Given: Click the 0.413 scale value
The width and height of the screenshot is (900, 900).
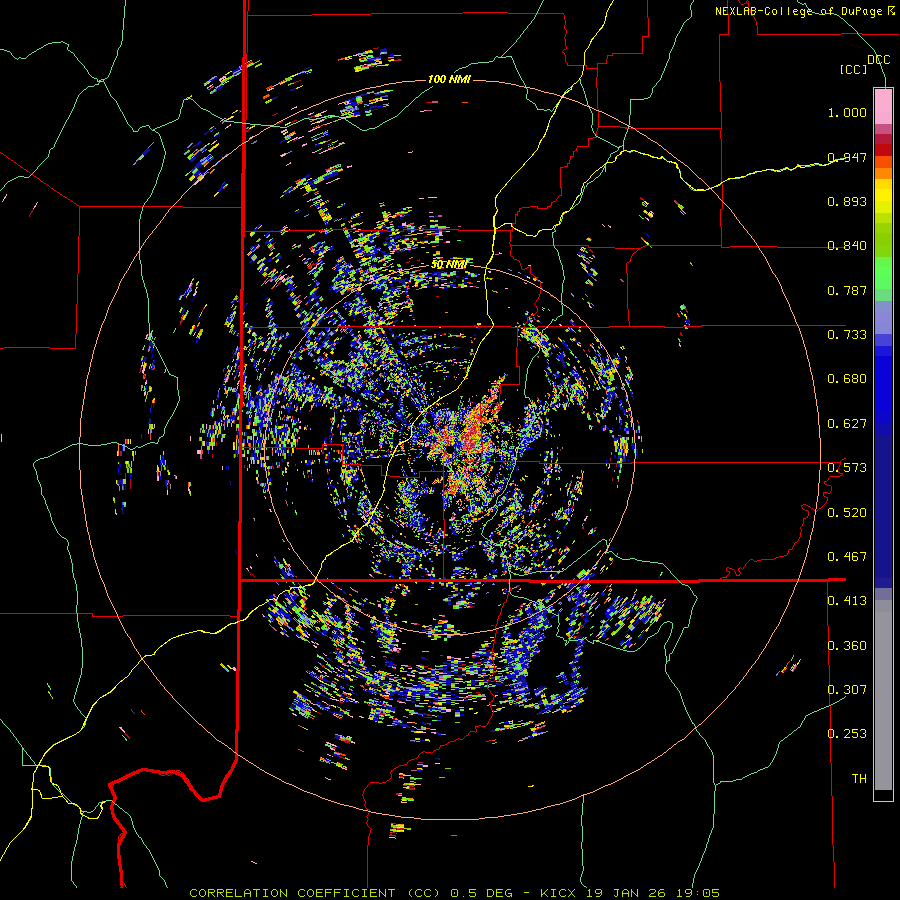Looking at the screenshot, I should [x=847, y=601].
